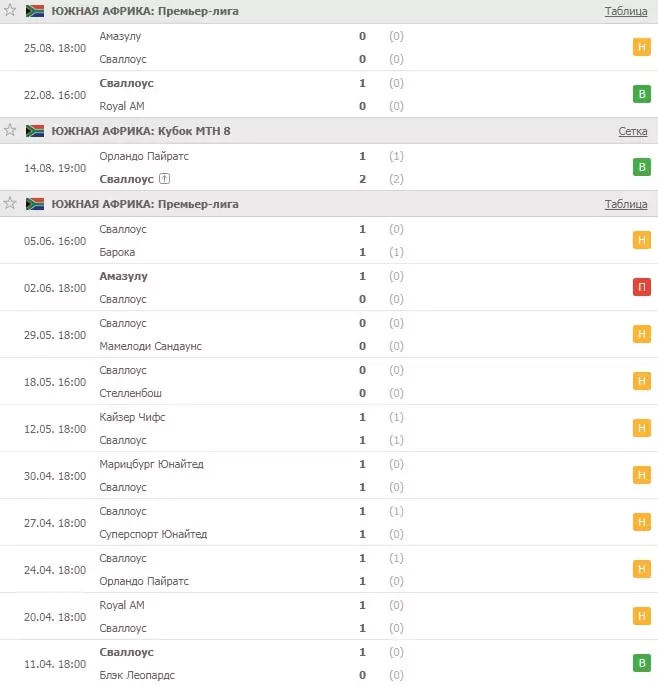Toggle star beside second Премьер-лига header
The width and height of the screenshot is (658, 686).
(x=10, y=203)
